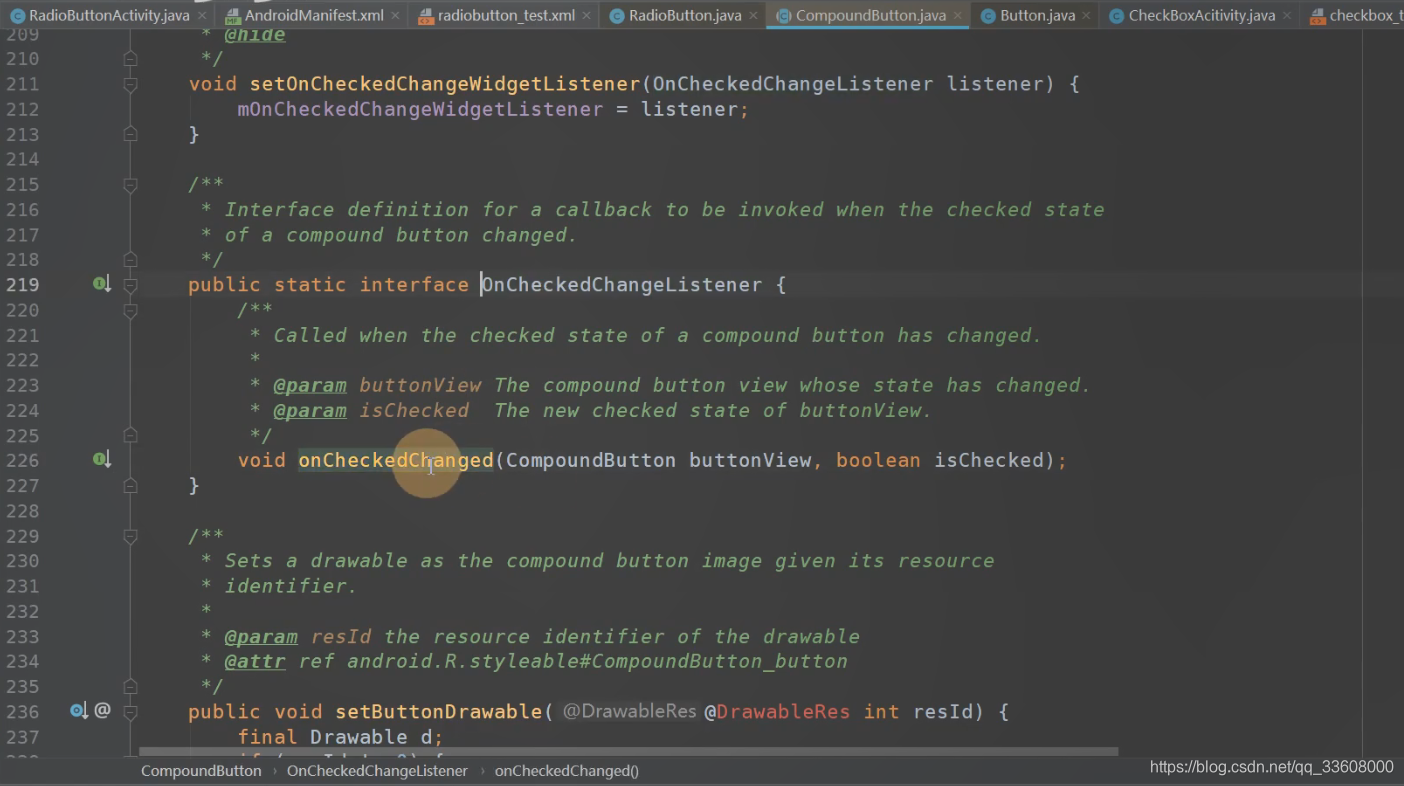This screenshot has width=1404, height=786.
Task: Click the @param tag before resId
Action: tap(260, 636)
